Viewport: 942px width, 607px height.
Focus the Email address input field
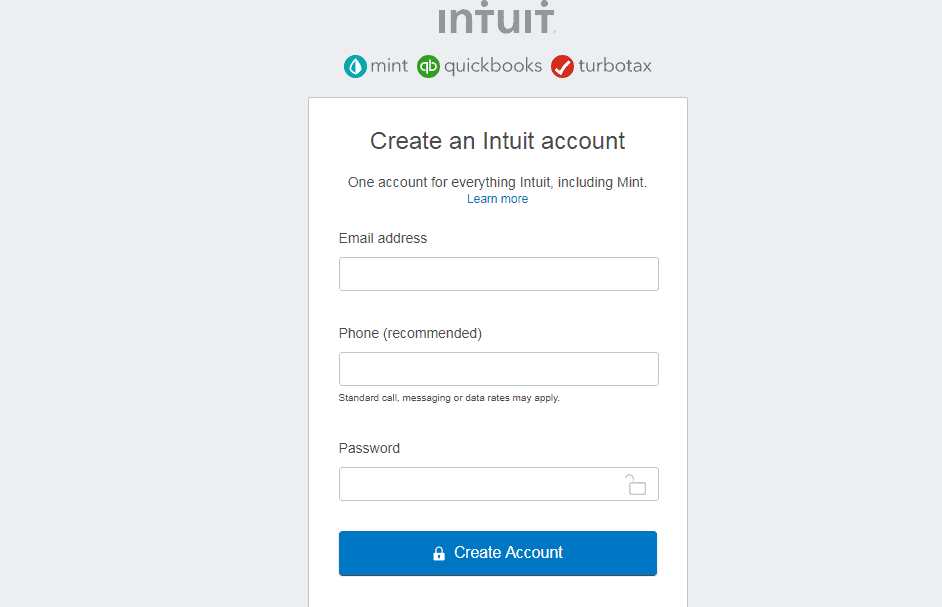coord(499,274)
